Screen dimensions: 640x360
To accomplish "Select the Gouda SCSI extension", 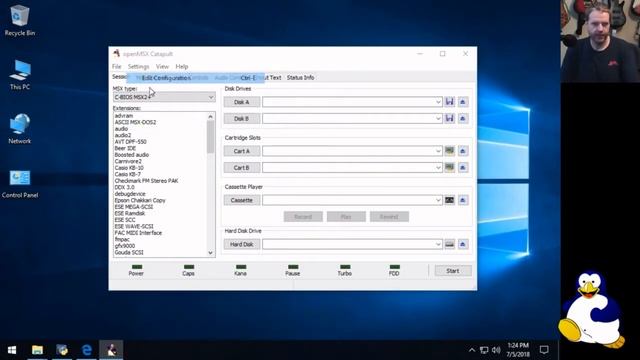I will coord(129,253).
